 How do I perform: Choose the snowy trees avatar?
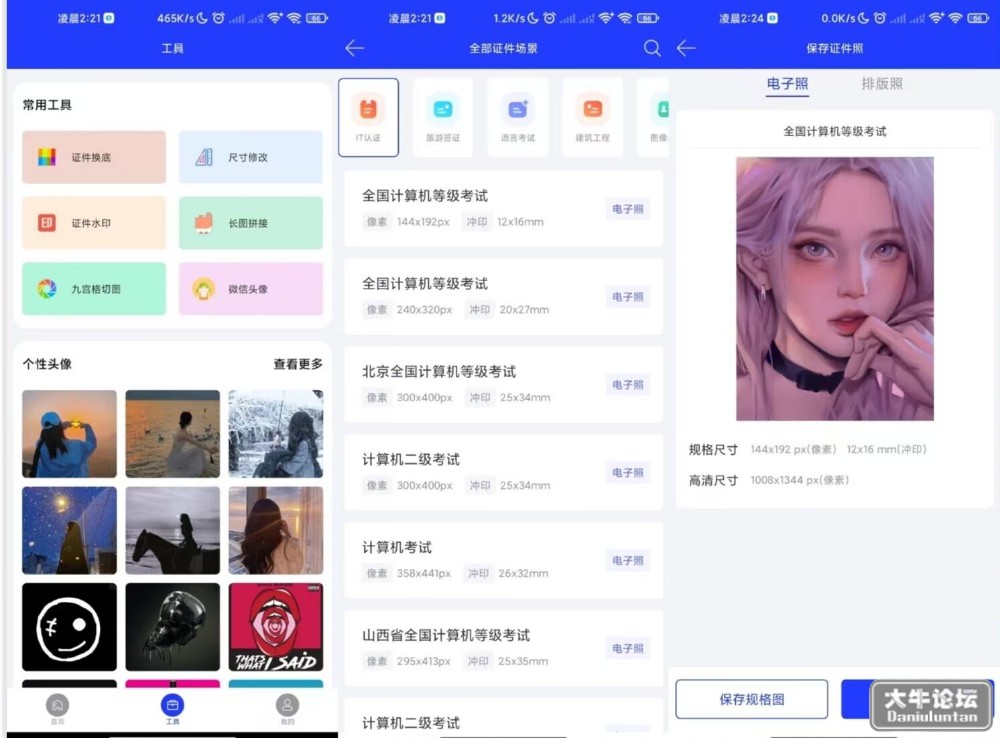(276, 434)
